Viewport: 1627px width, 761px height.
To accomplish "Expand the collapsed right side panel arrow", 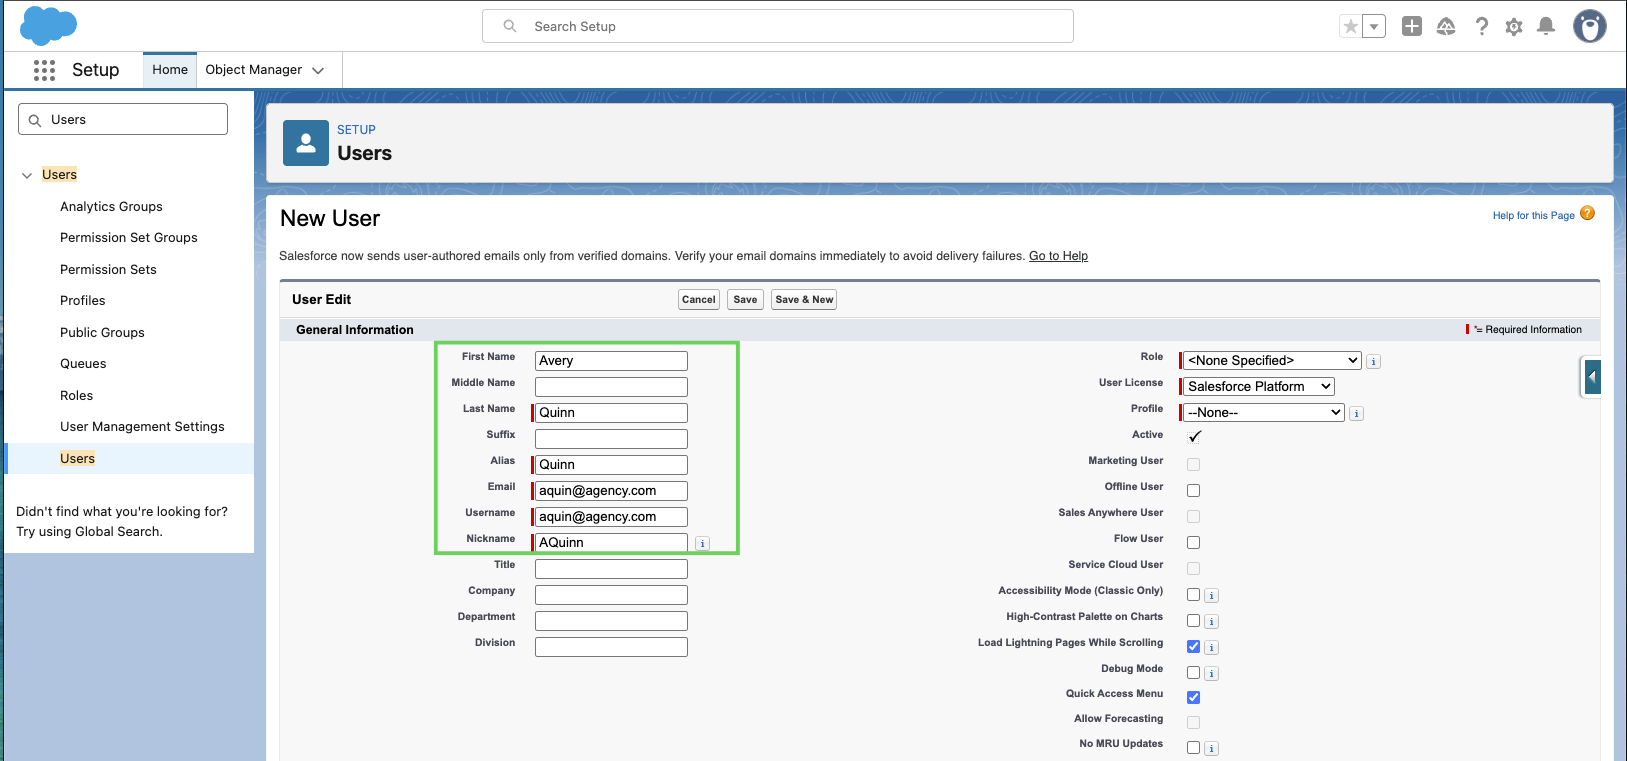I will [x=1592, y=377].
